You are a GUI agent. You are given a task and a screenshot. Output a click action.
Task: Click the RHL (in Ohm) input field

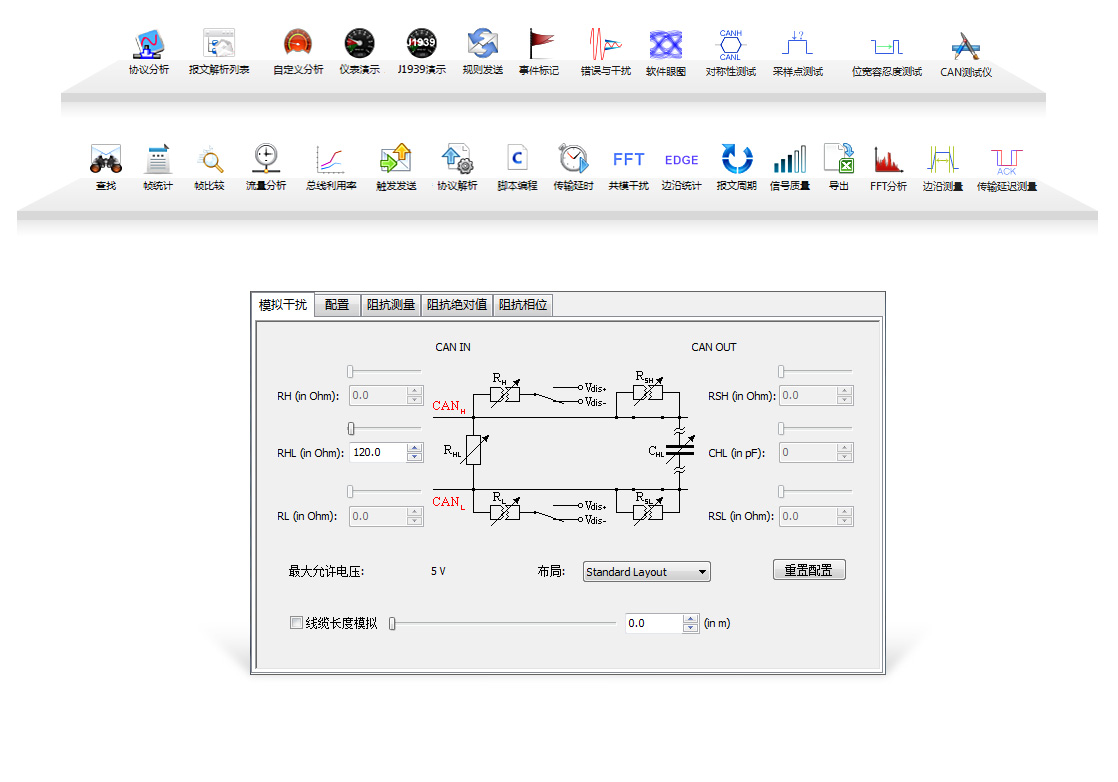pos(378,453)
